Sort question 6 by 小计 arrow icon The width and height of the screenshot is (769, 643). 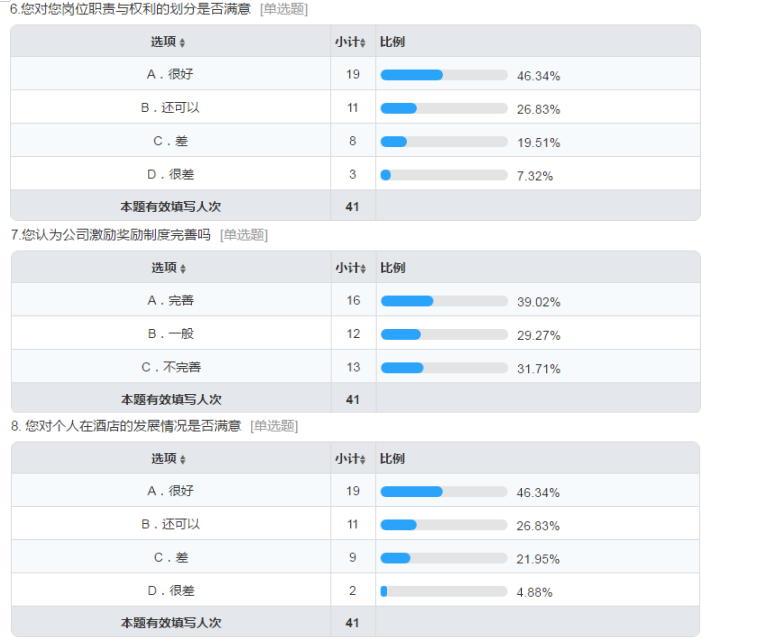click(x=363, y=43)
